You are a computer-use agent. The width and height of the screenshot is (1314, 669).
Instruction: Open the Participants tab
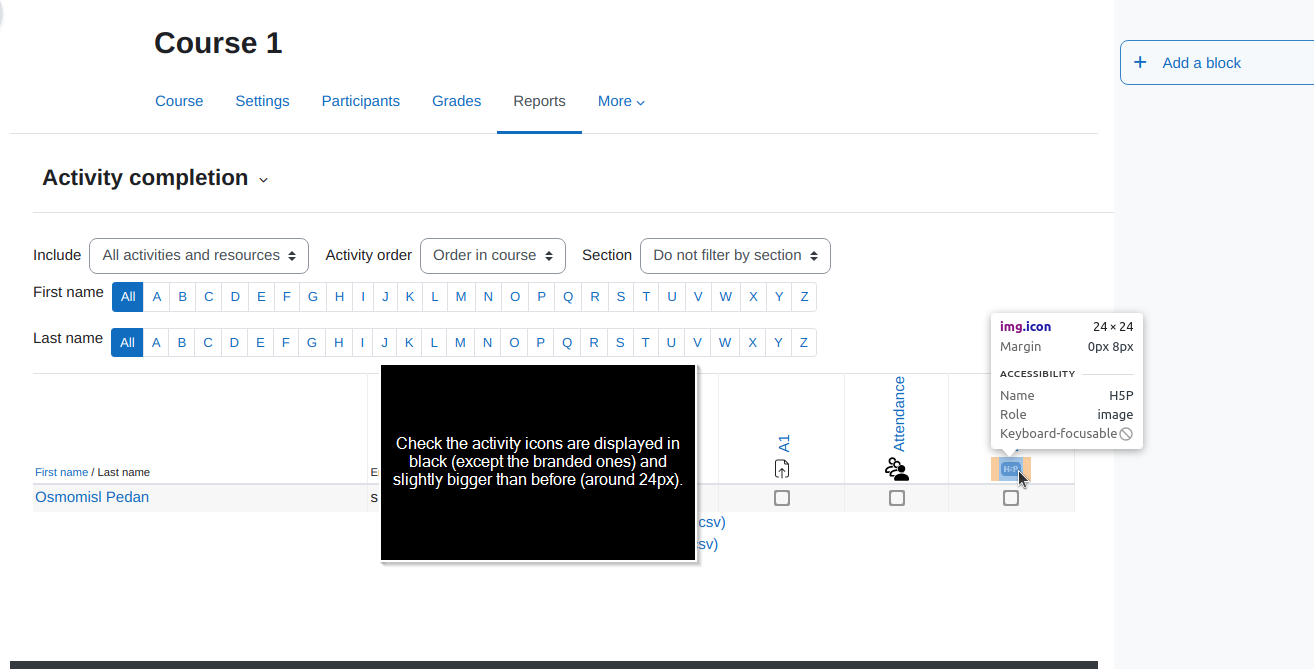361,101
